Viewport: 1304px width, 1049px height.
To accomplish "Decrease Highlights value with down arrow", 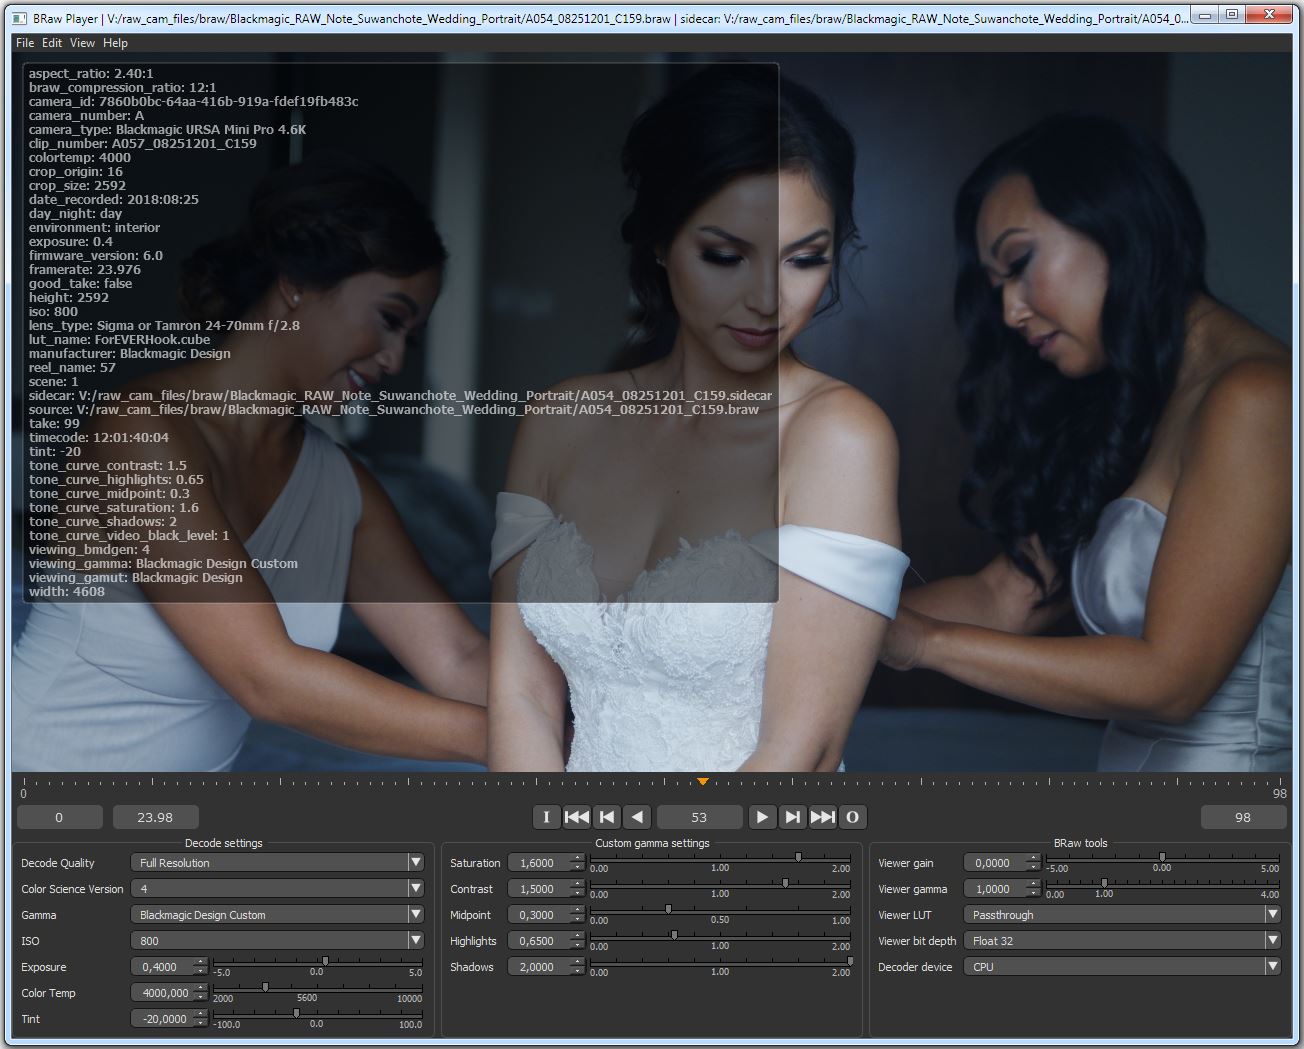I will (577, 945).
